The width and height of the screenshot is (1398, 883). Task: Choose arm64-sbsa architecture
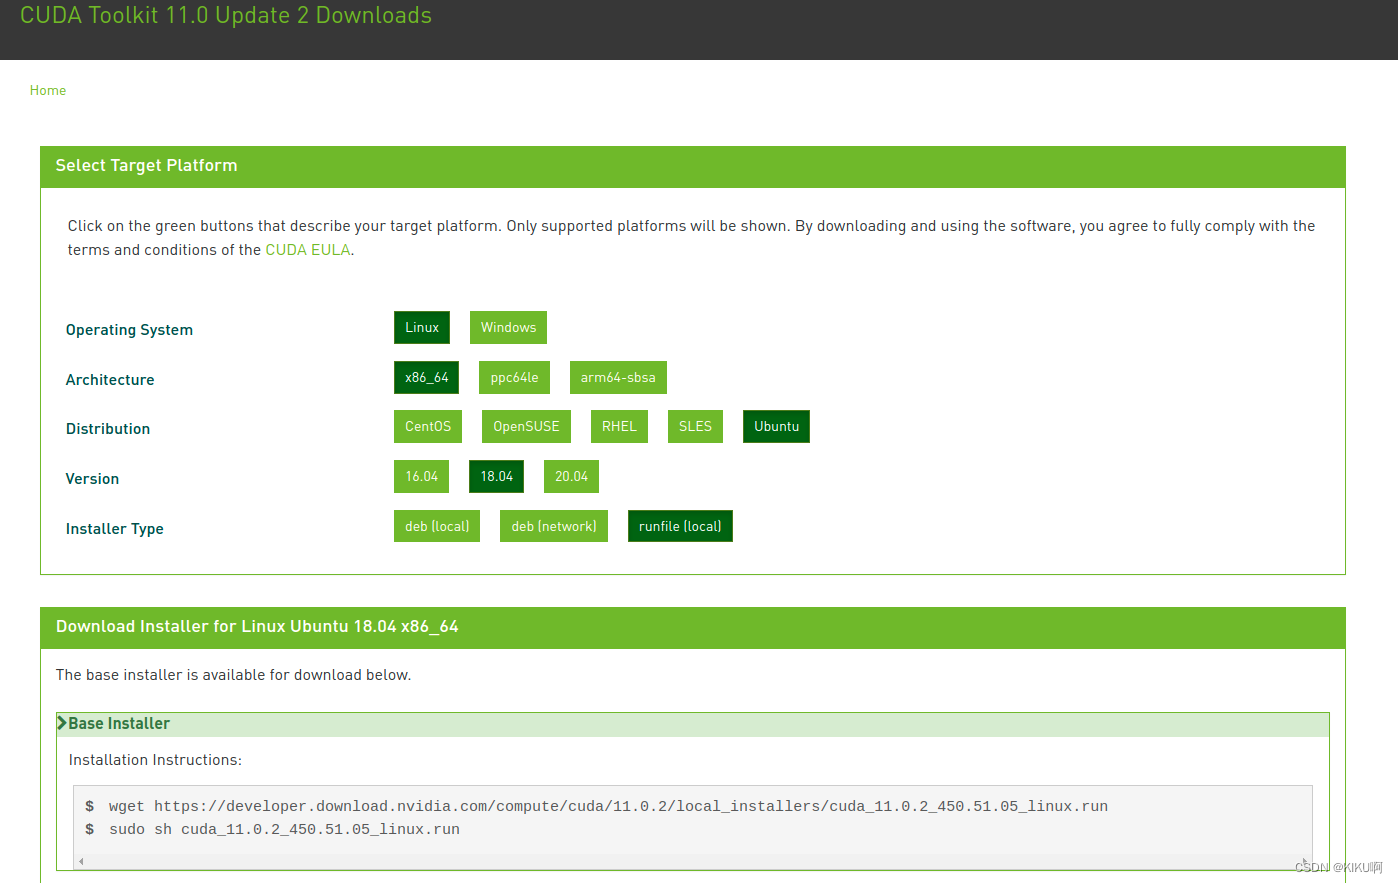click(x=618, y=377)
